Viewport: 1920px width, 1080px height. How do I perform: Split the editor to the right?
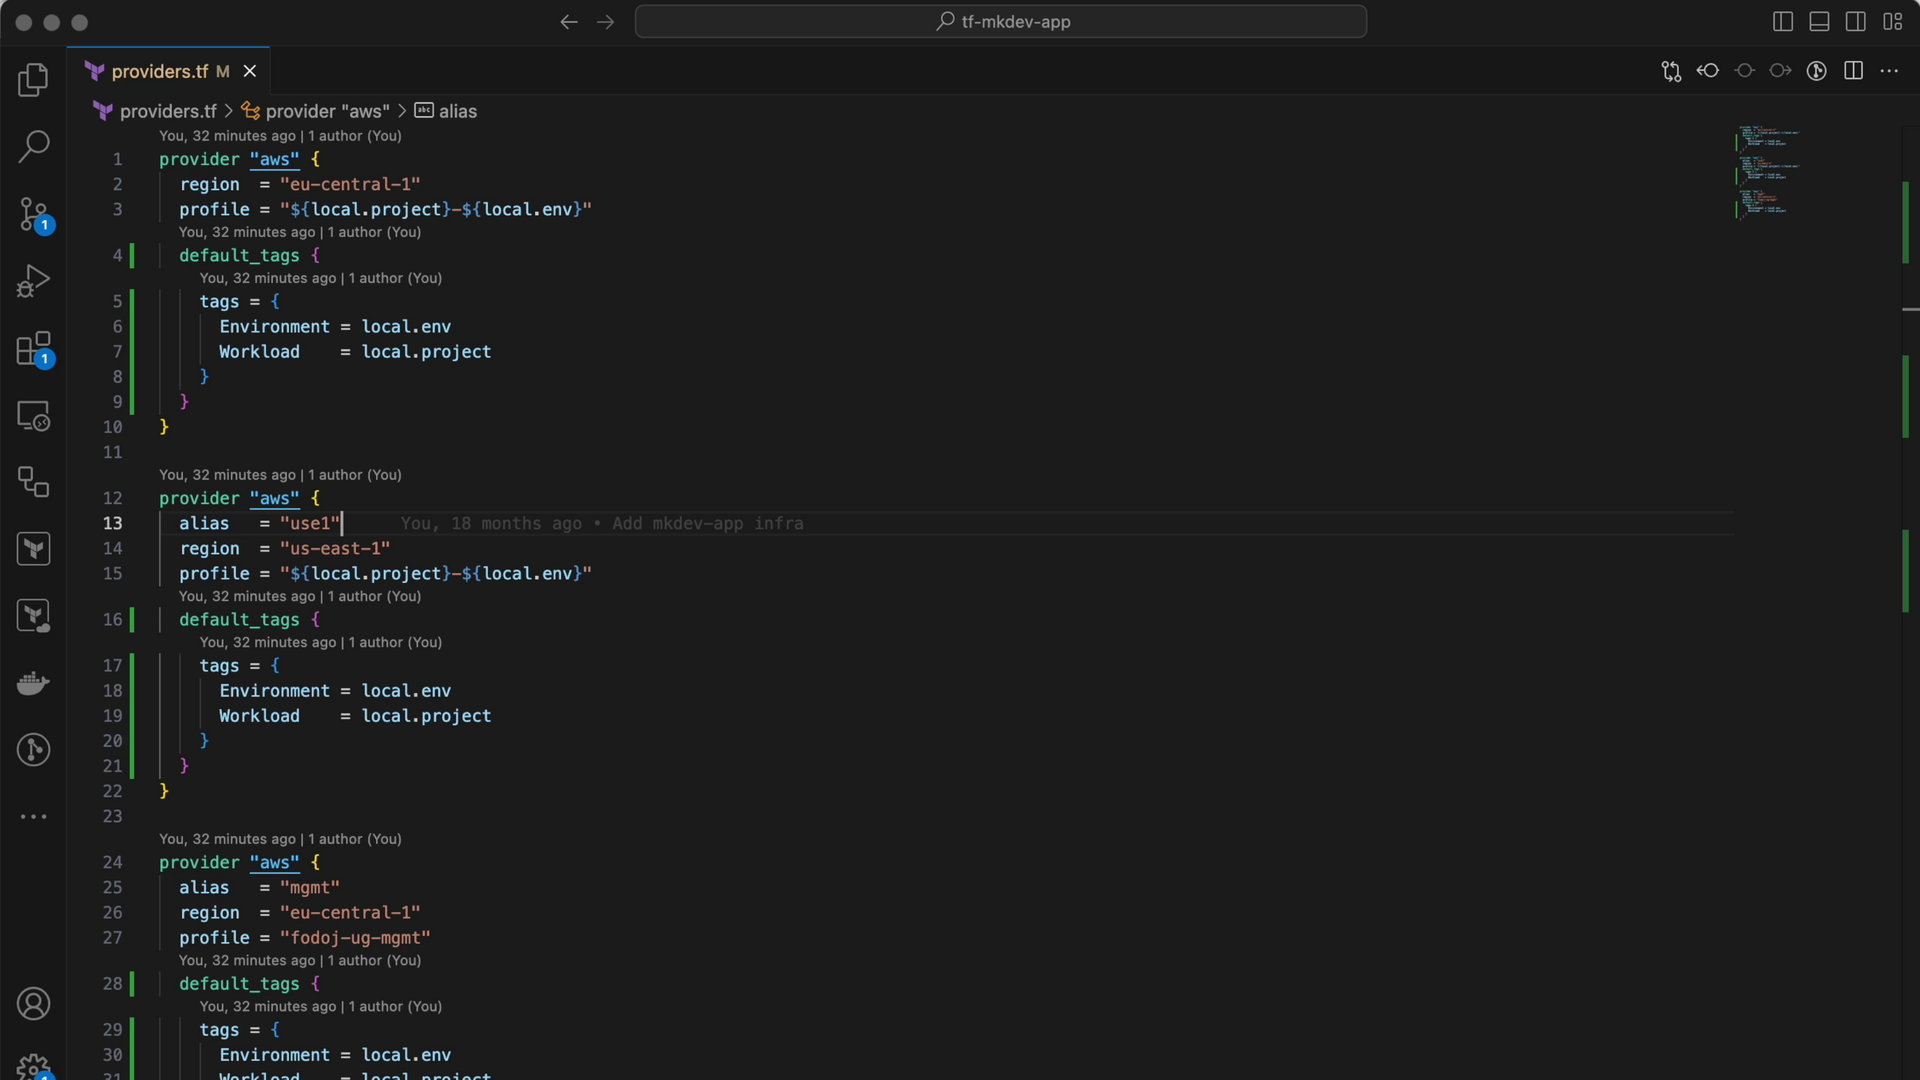(x=1853, y=71)
